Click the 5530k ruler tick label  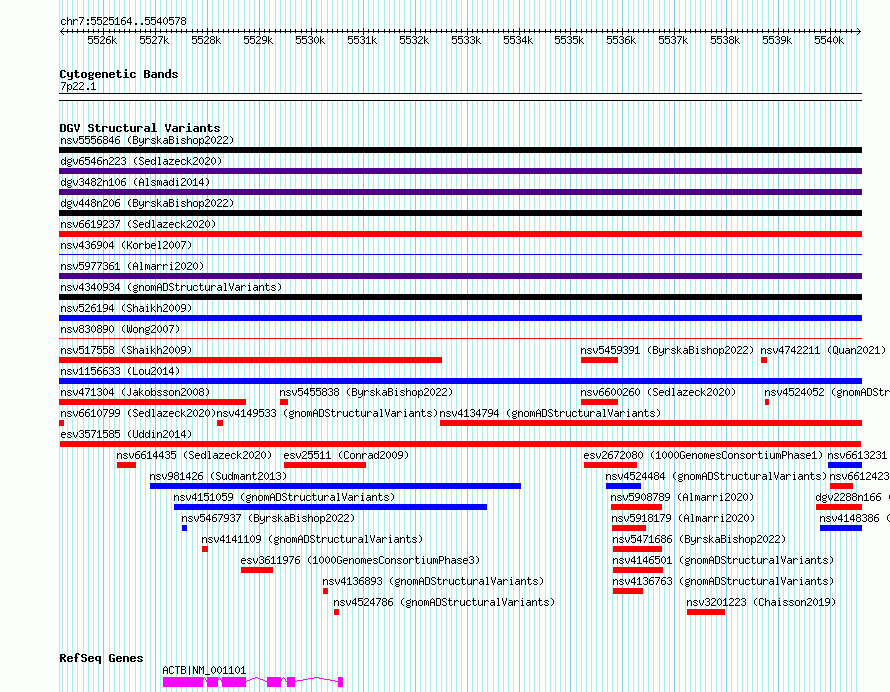pos(310,40)
